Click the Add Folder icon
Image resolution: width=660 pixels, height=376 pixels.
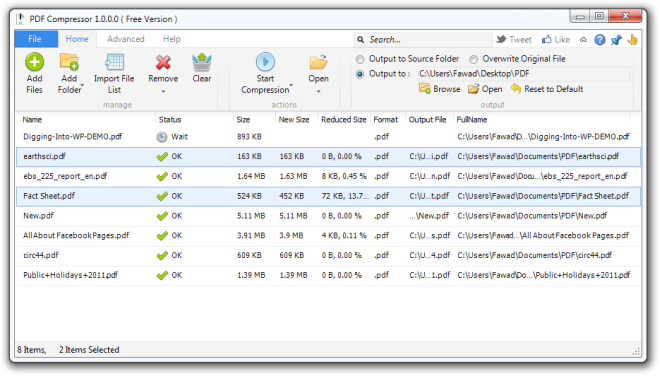click(69, 61)
